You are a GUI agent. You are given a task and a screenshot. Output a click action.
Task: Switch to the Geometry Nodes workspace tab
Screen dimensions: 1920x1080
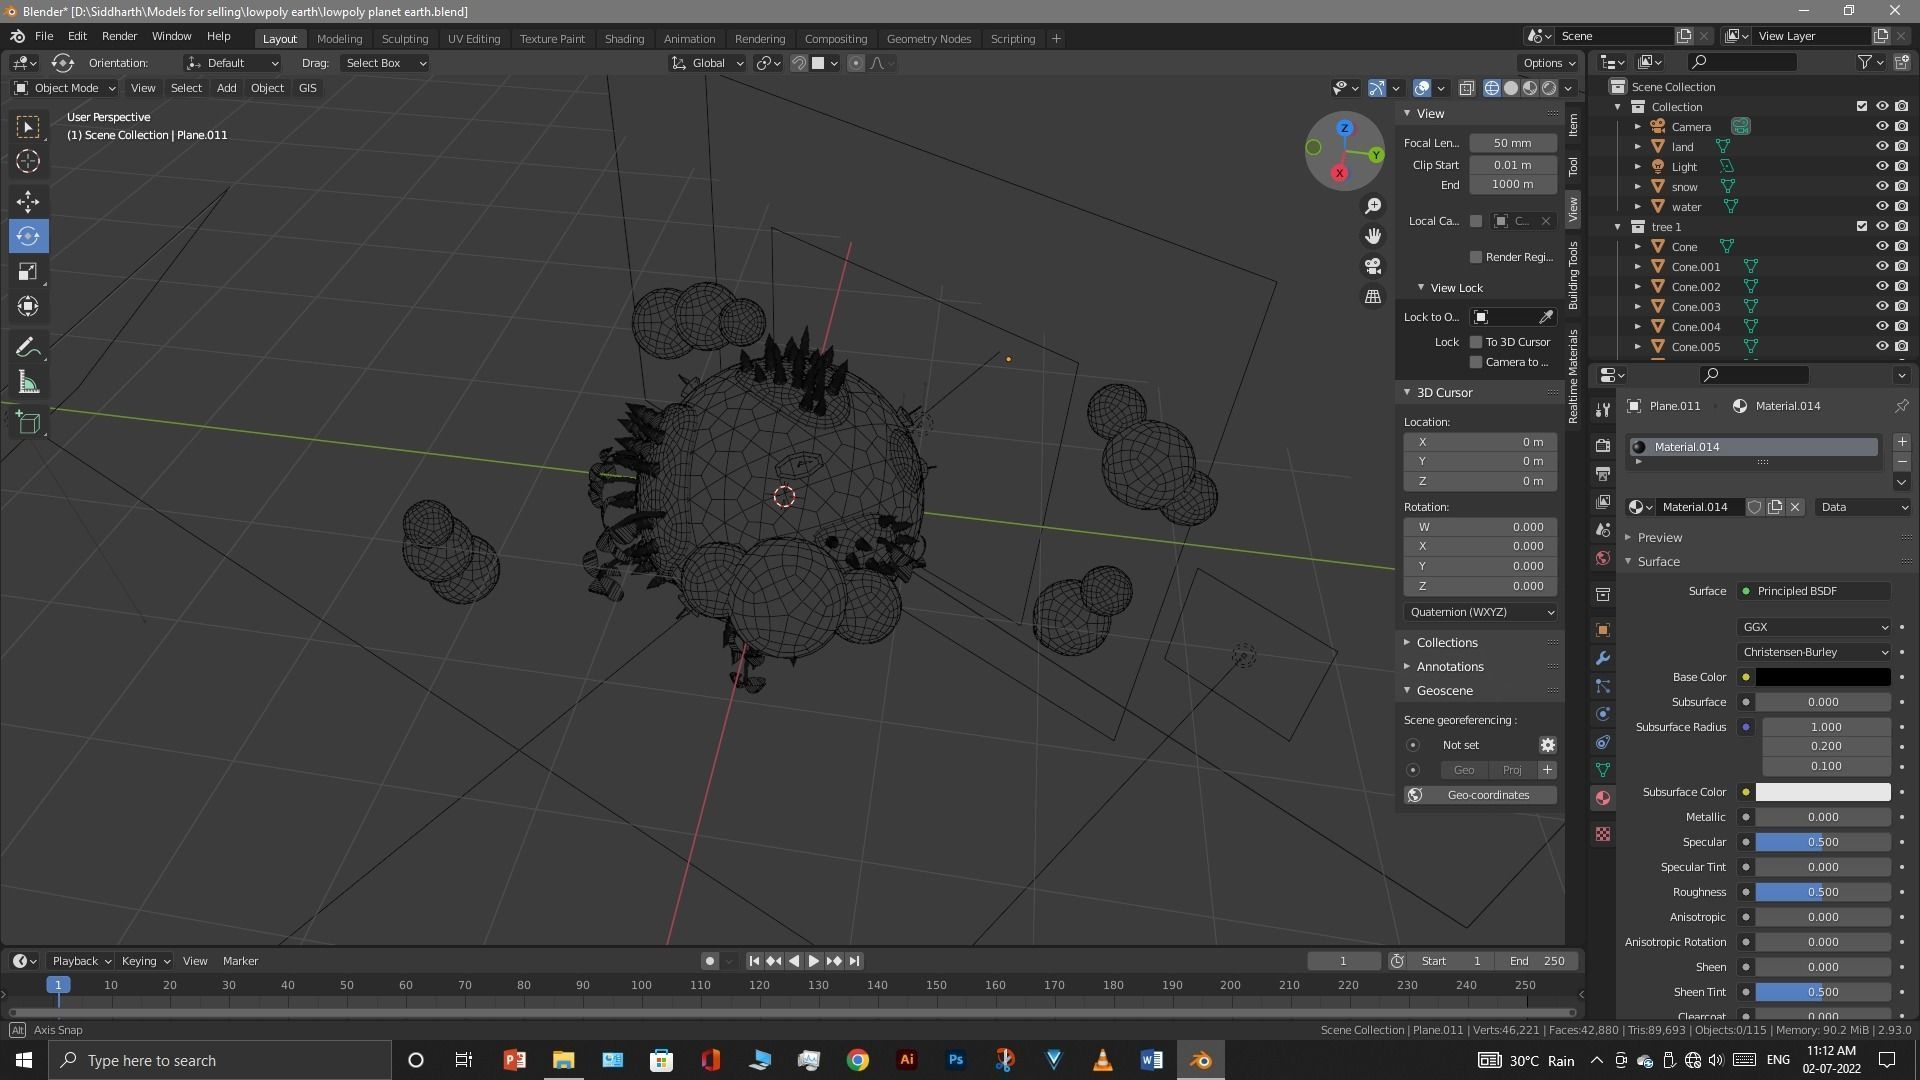tap(928, 39)
